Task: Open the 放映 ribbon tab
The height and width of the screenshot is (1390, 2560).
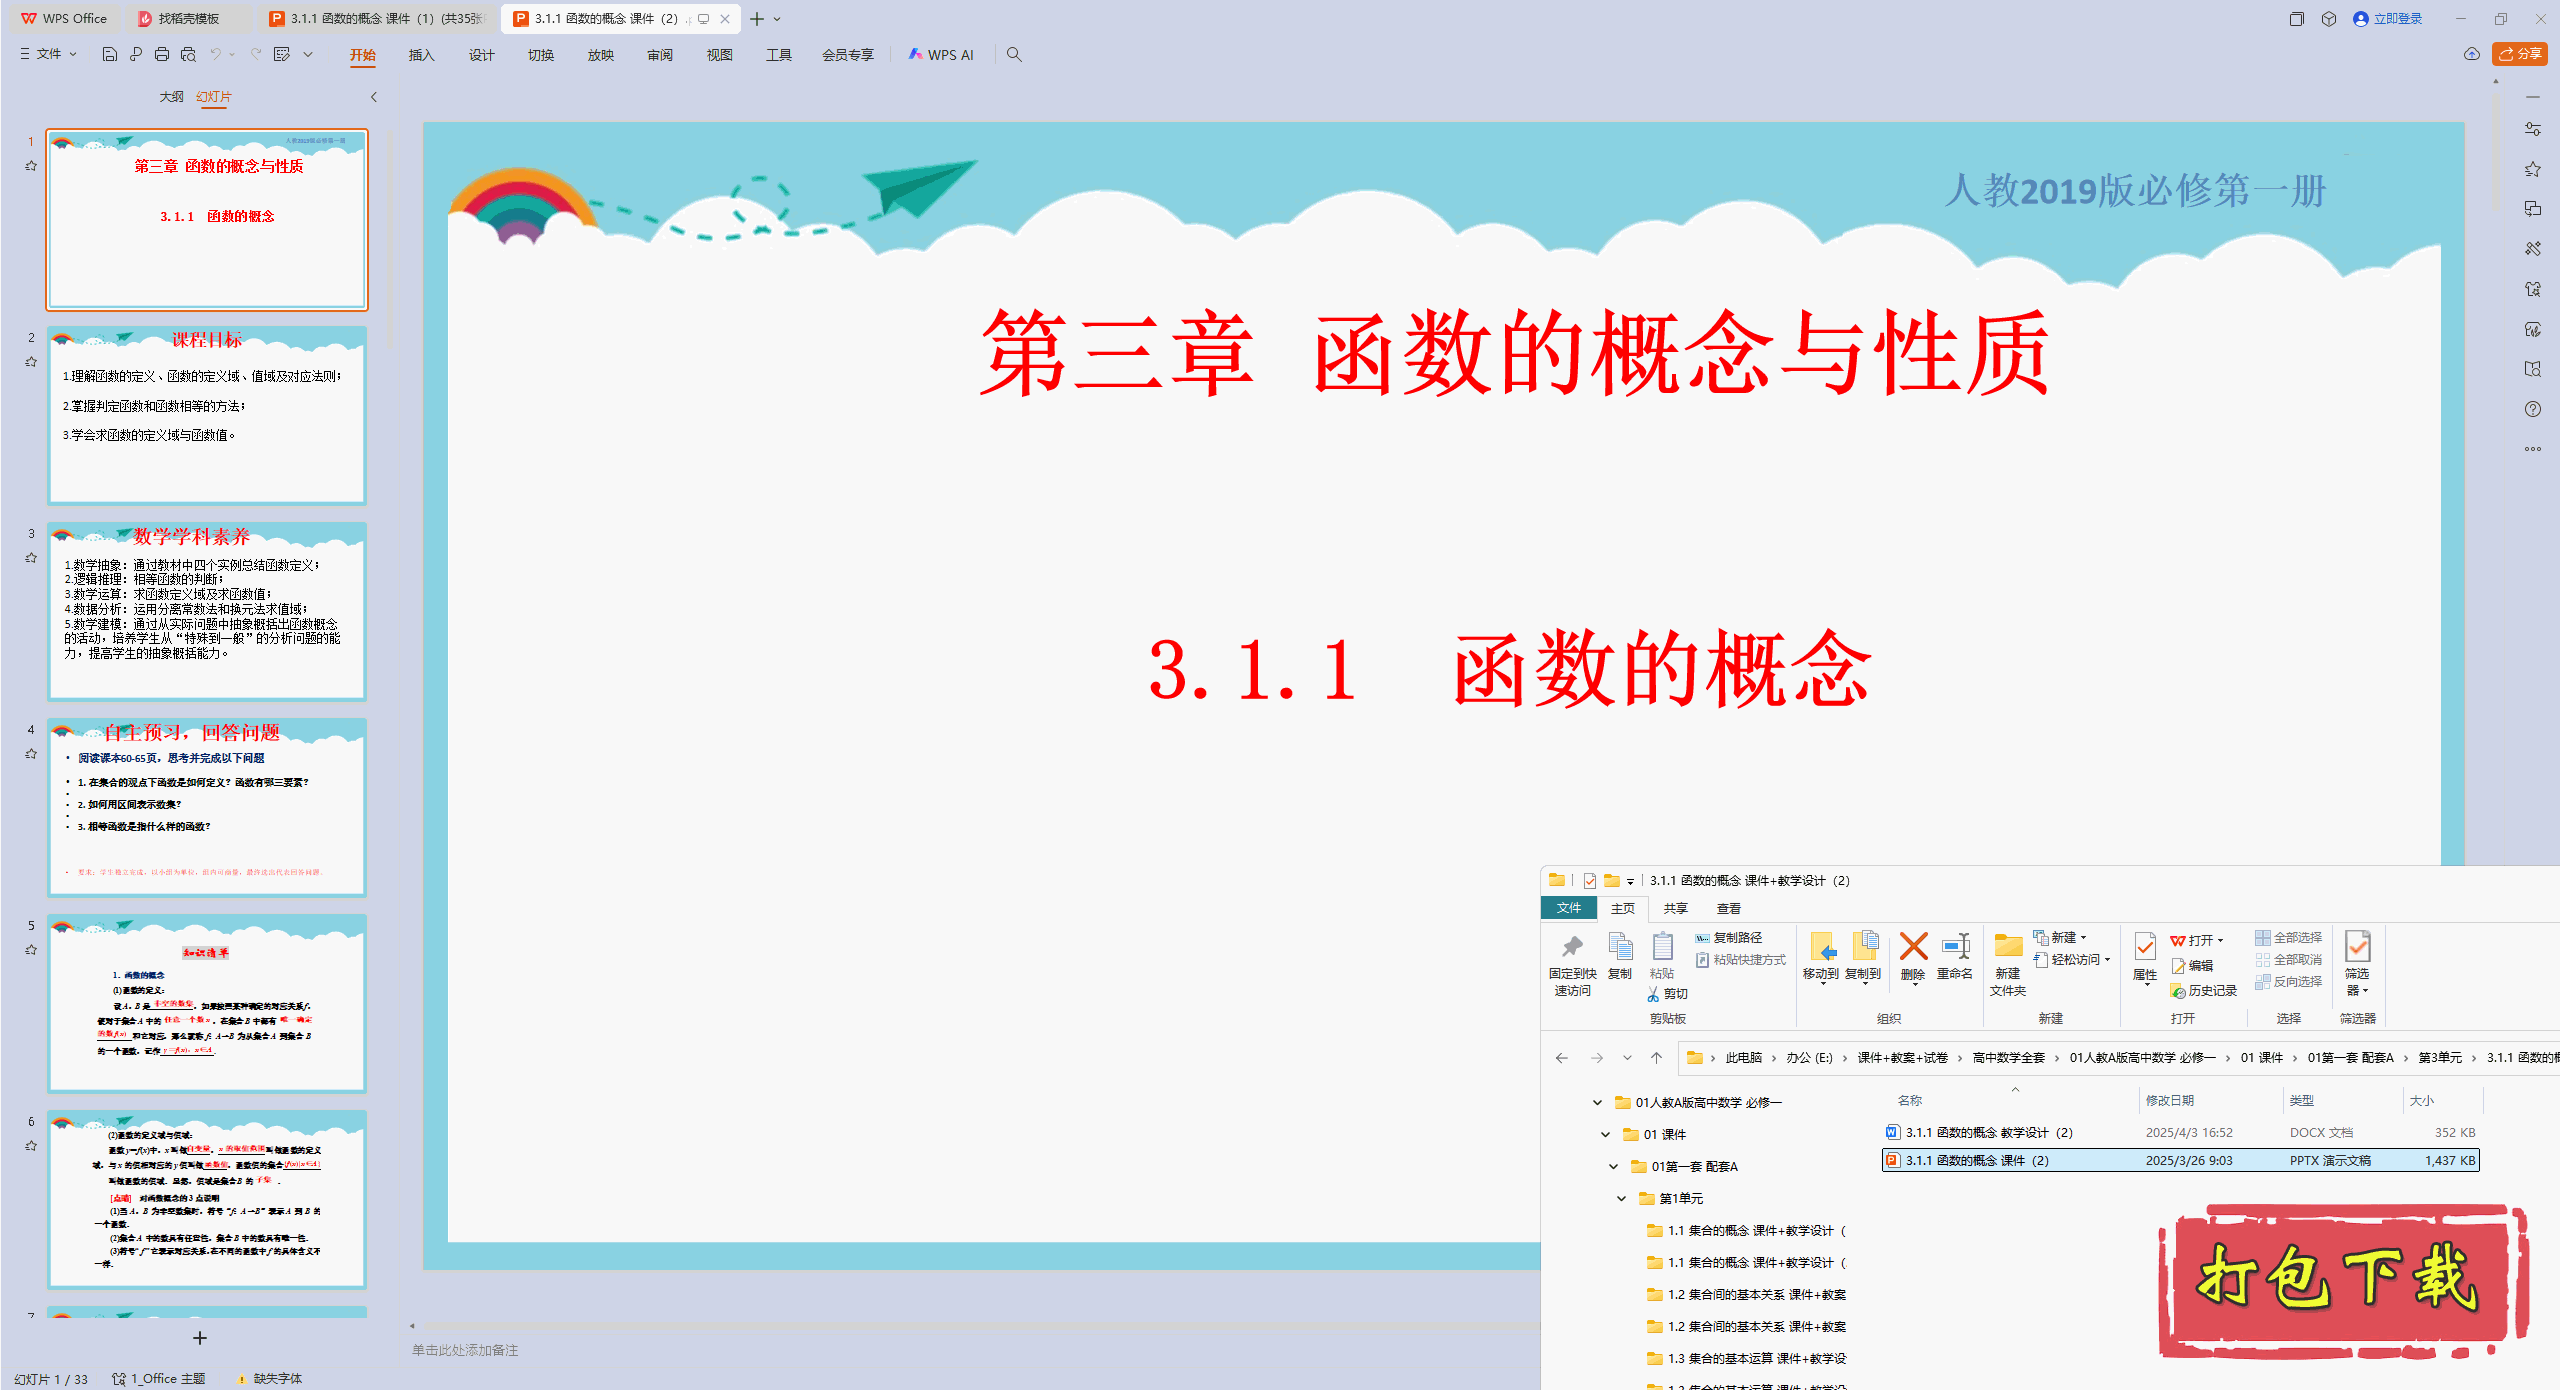Action: (600, 55)
